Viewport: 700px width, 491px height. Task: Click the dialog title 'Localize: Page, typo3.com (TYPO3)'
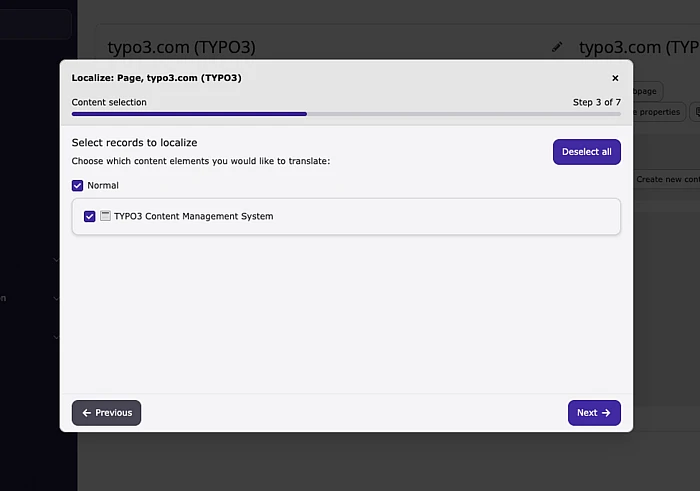156,78
